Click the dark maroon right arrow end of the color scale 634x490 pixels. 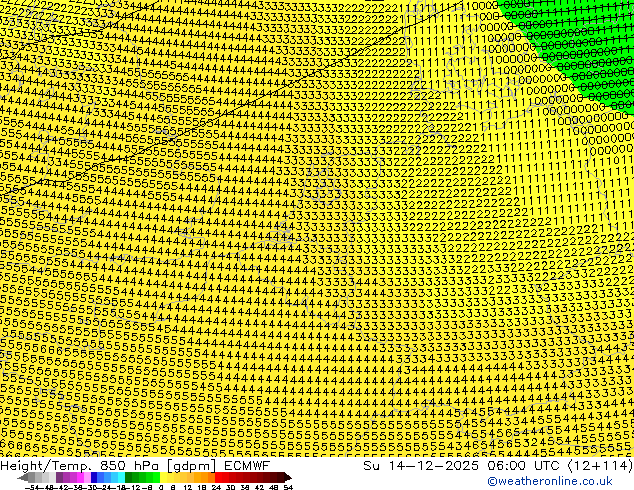coord(287,477)
